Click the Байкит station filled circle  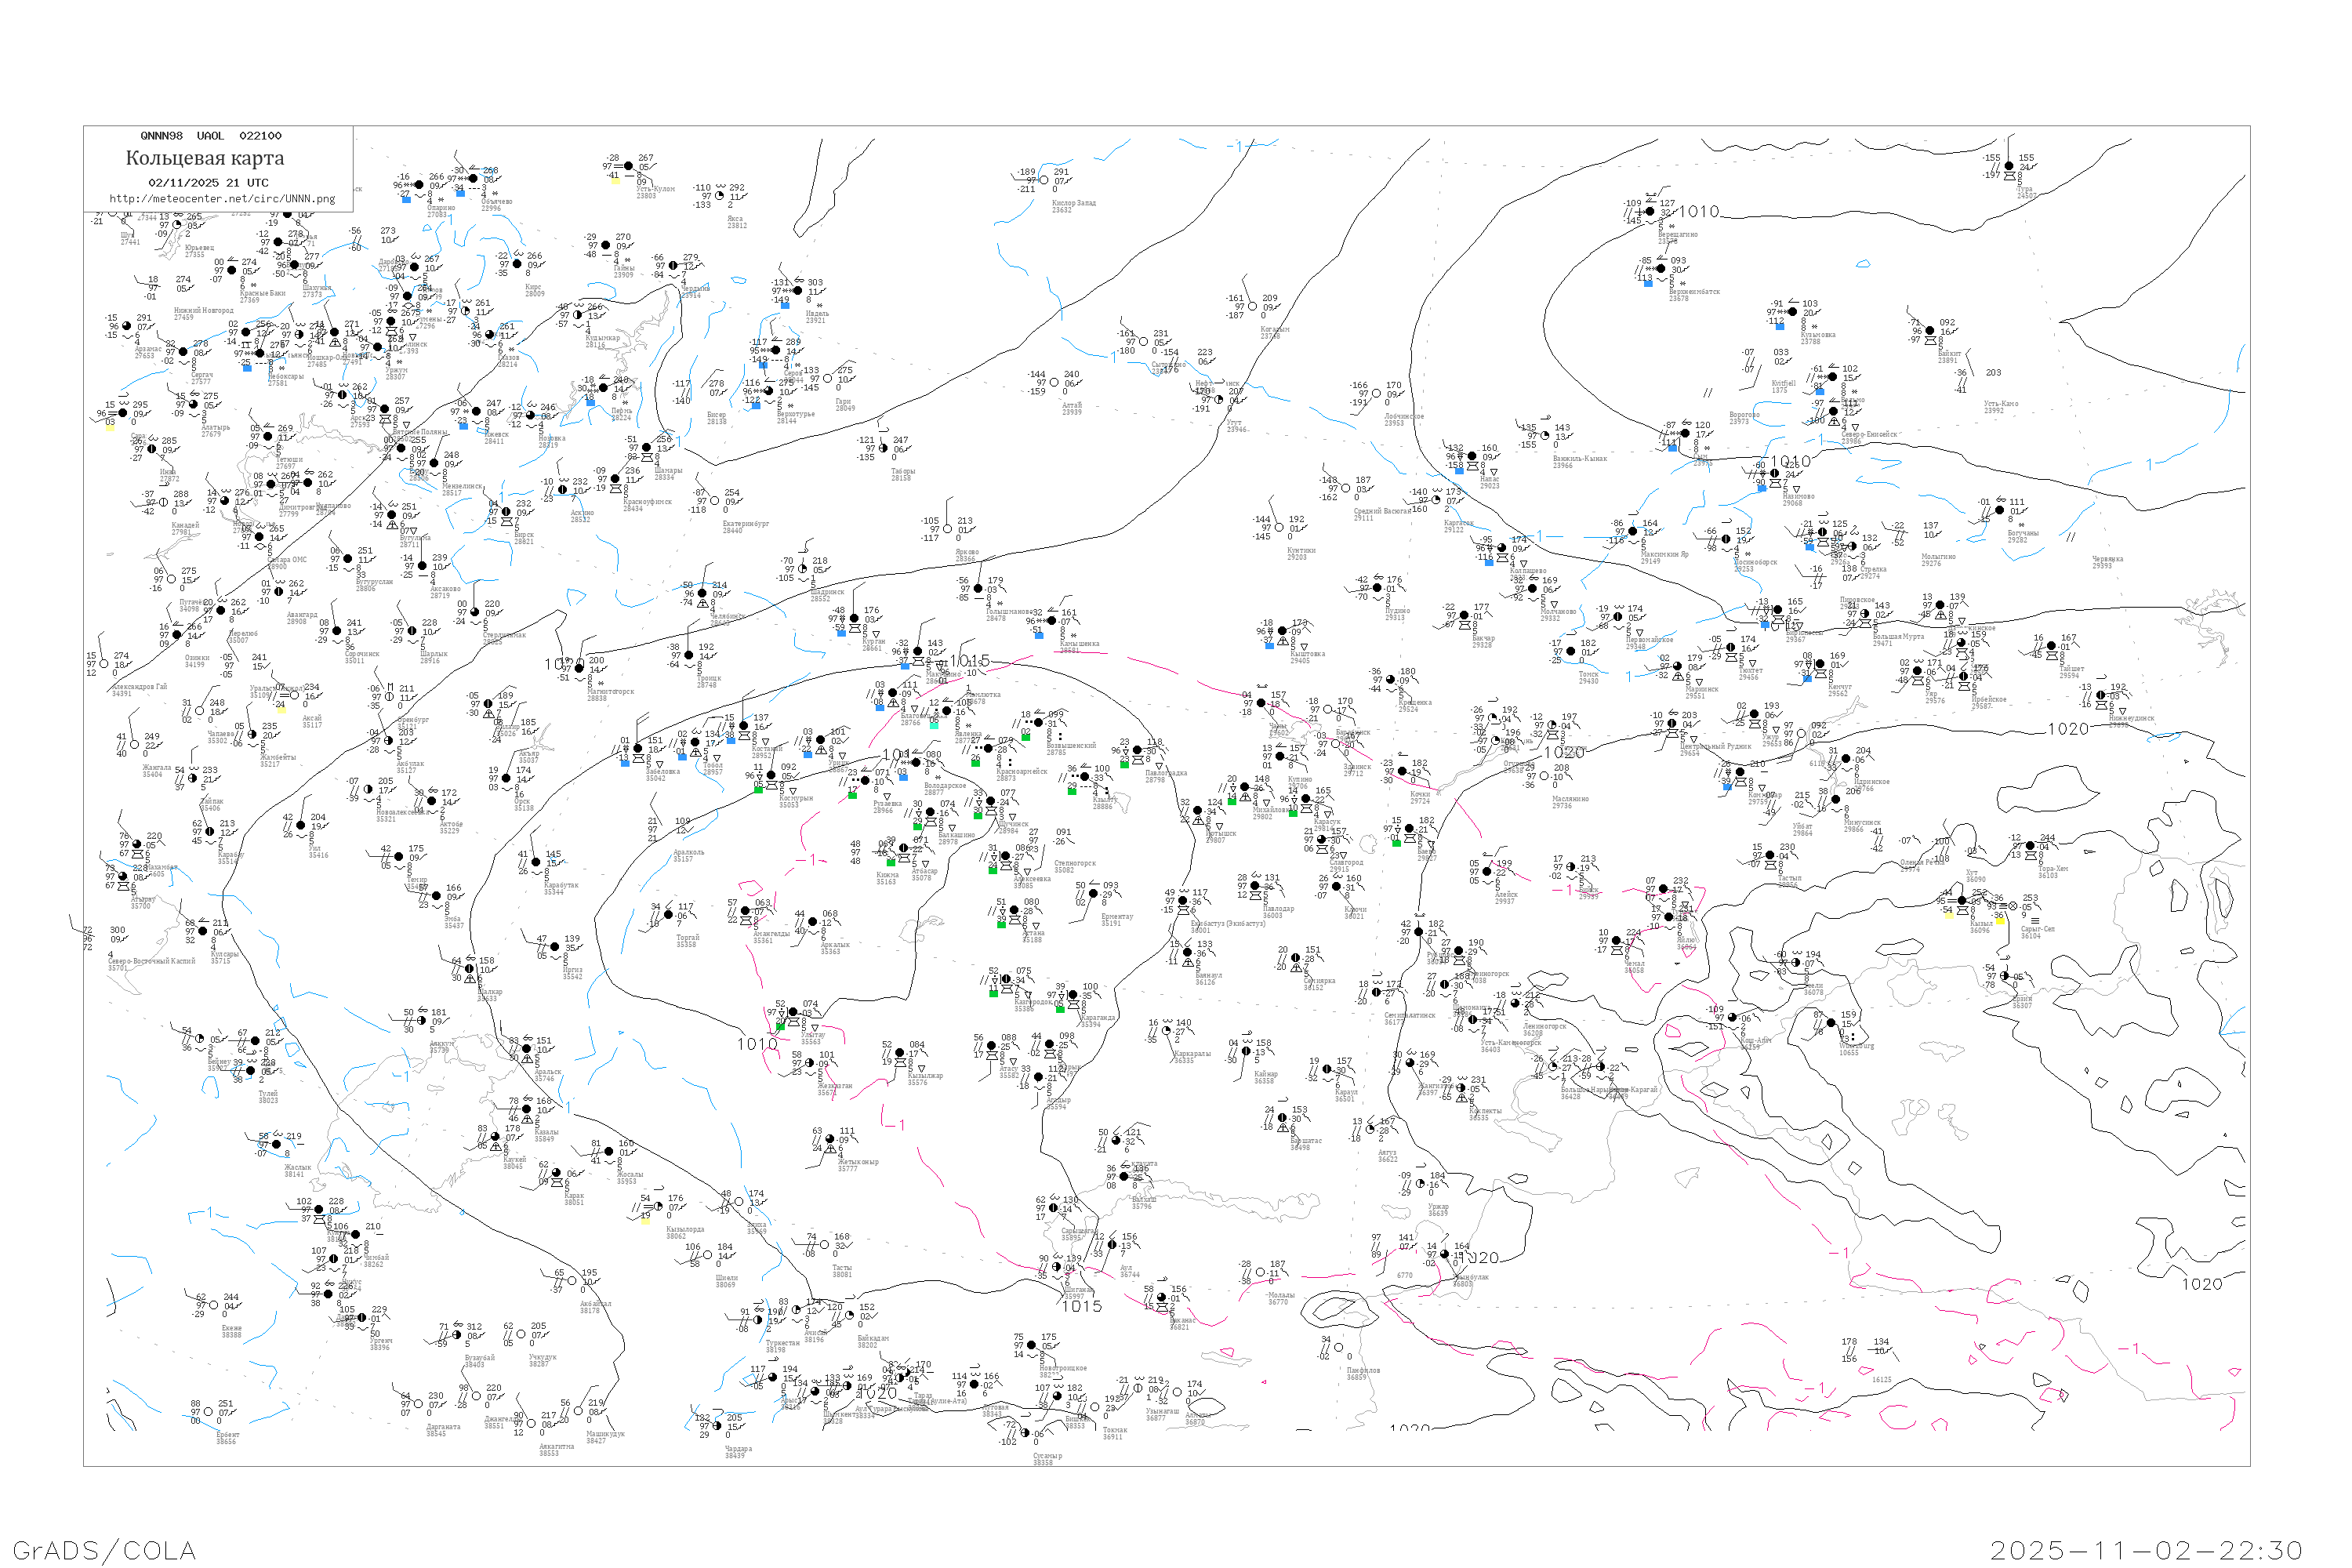point(1932,331)
